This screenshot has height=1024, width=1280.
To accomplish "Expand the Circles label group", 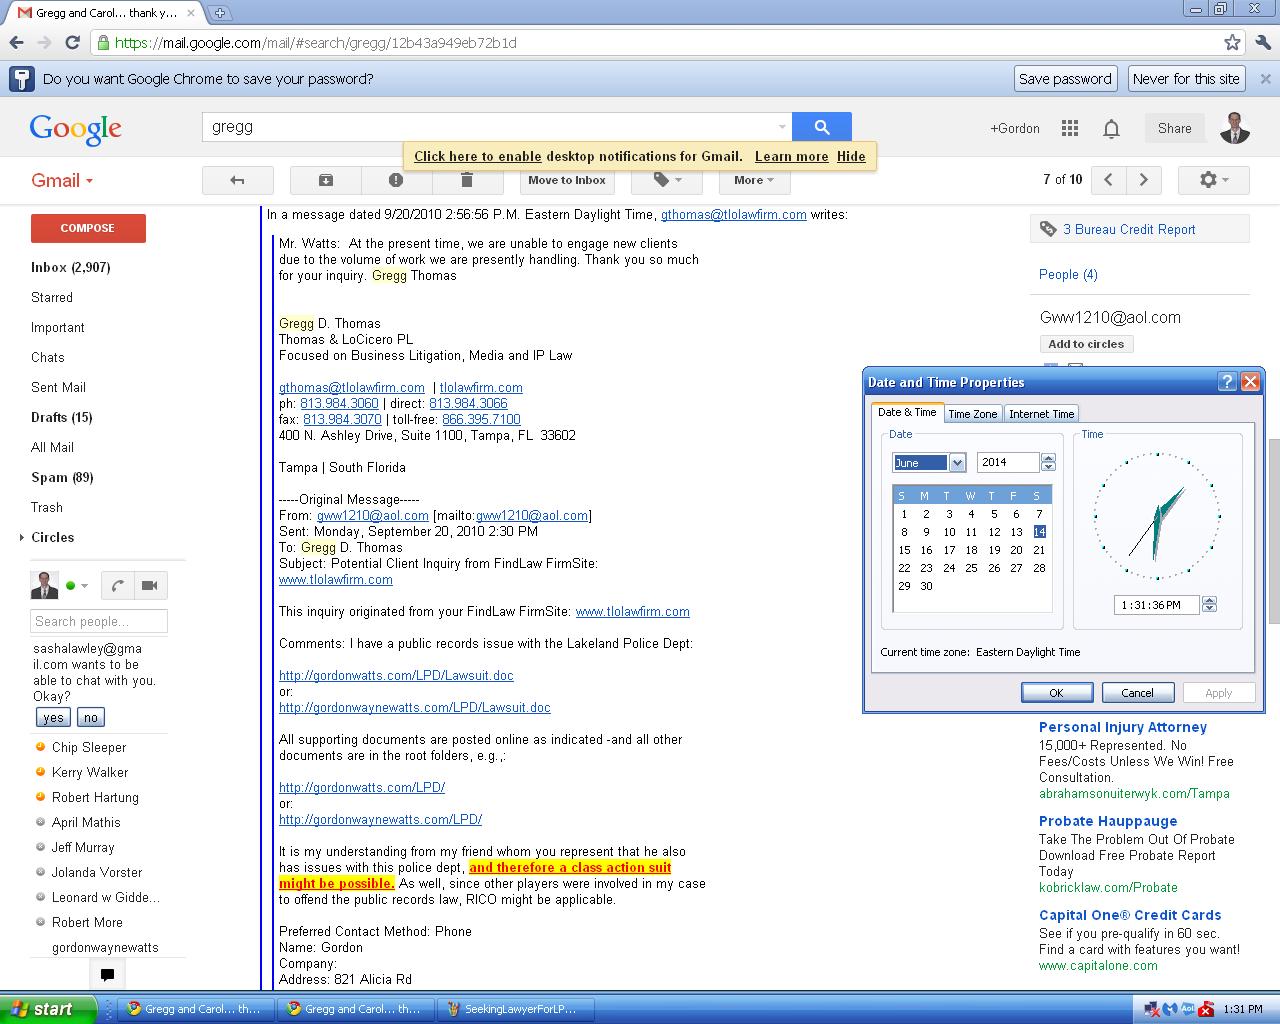I will pos(22,538).
